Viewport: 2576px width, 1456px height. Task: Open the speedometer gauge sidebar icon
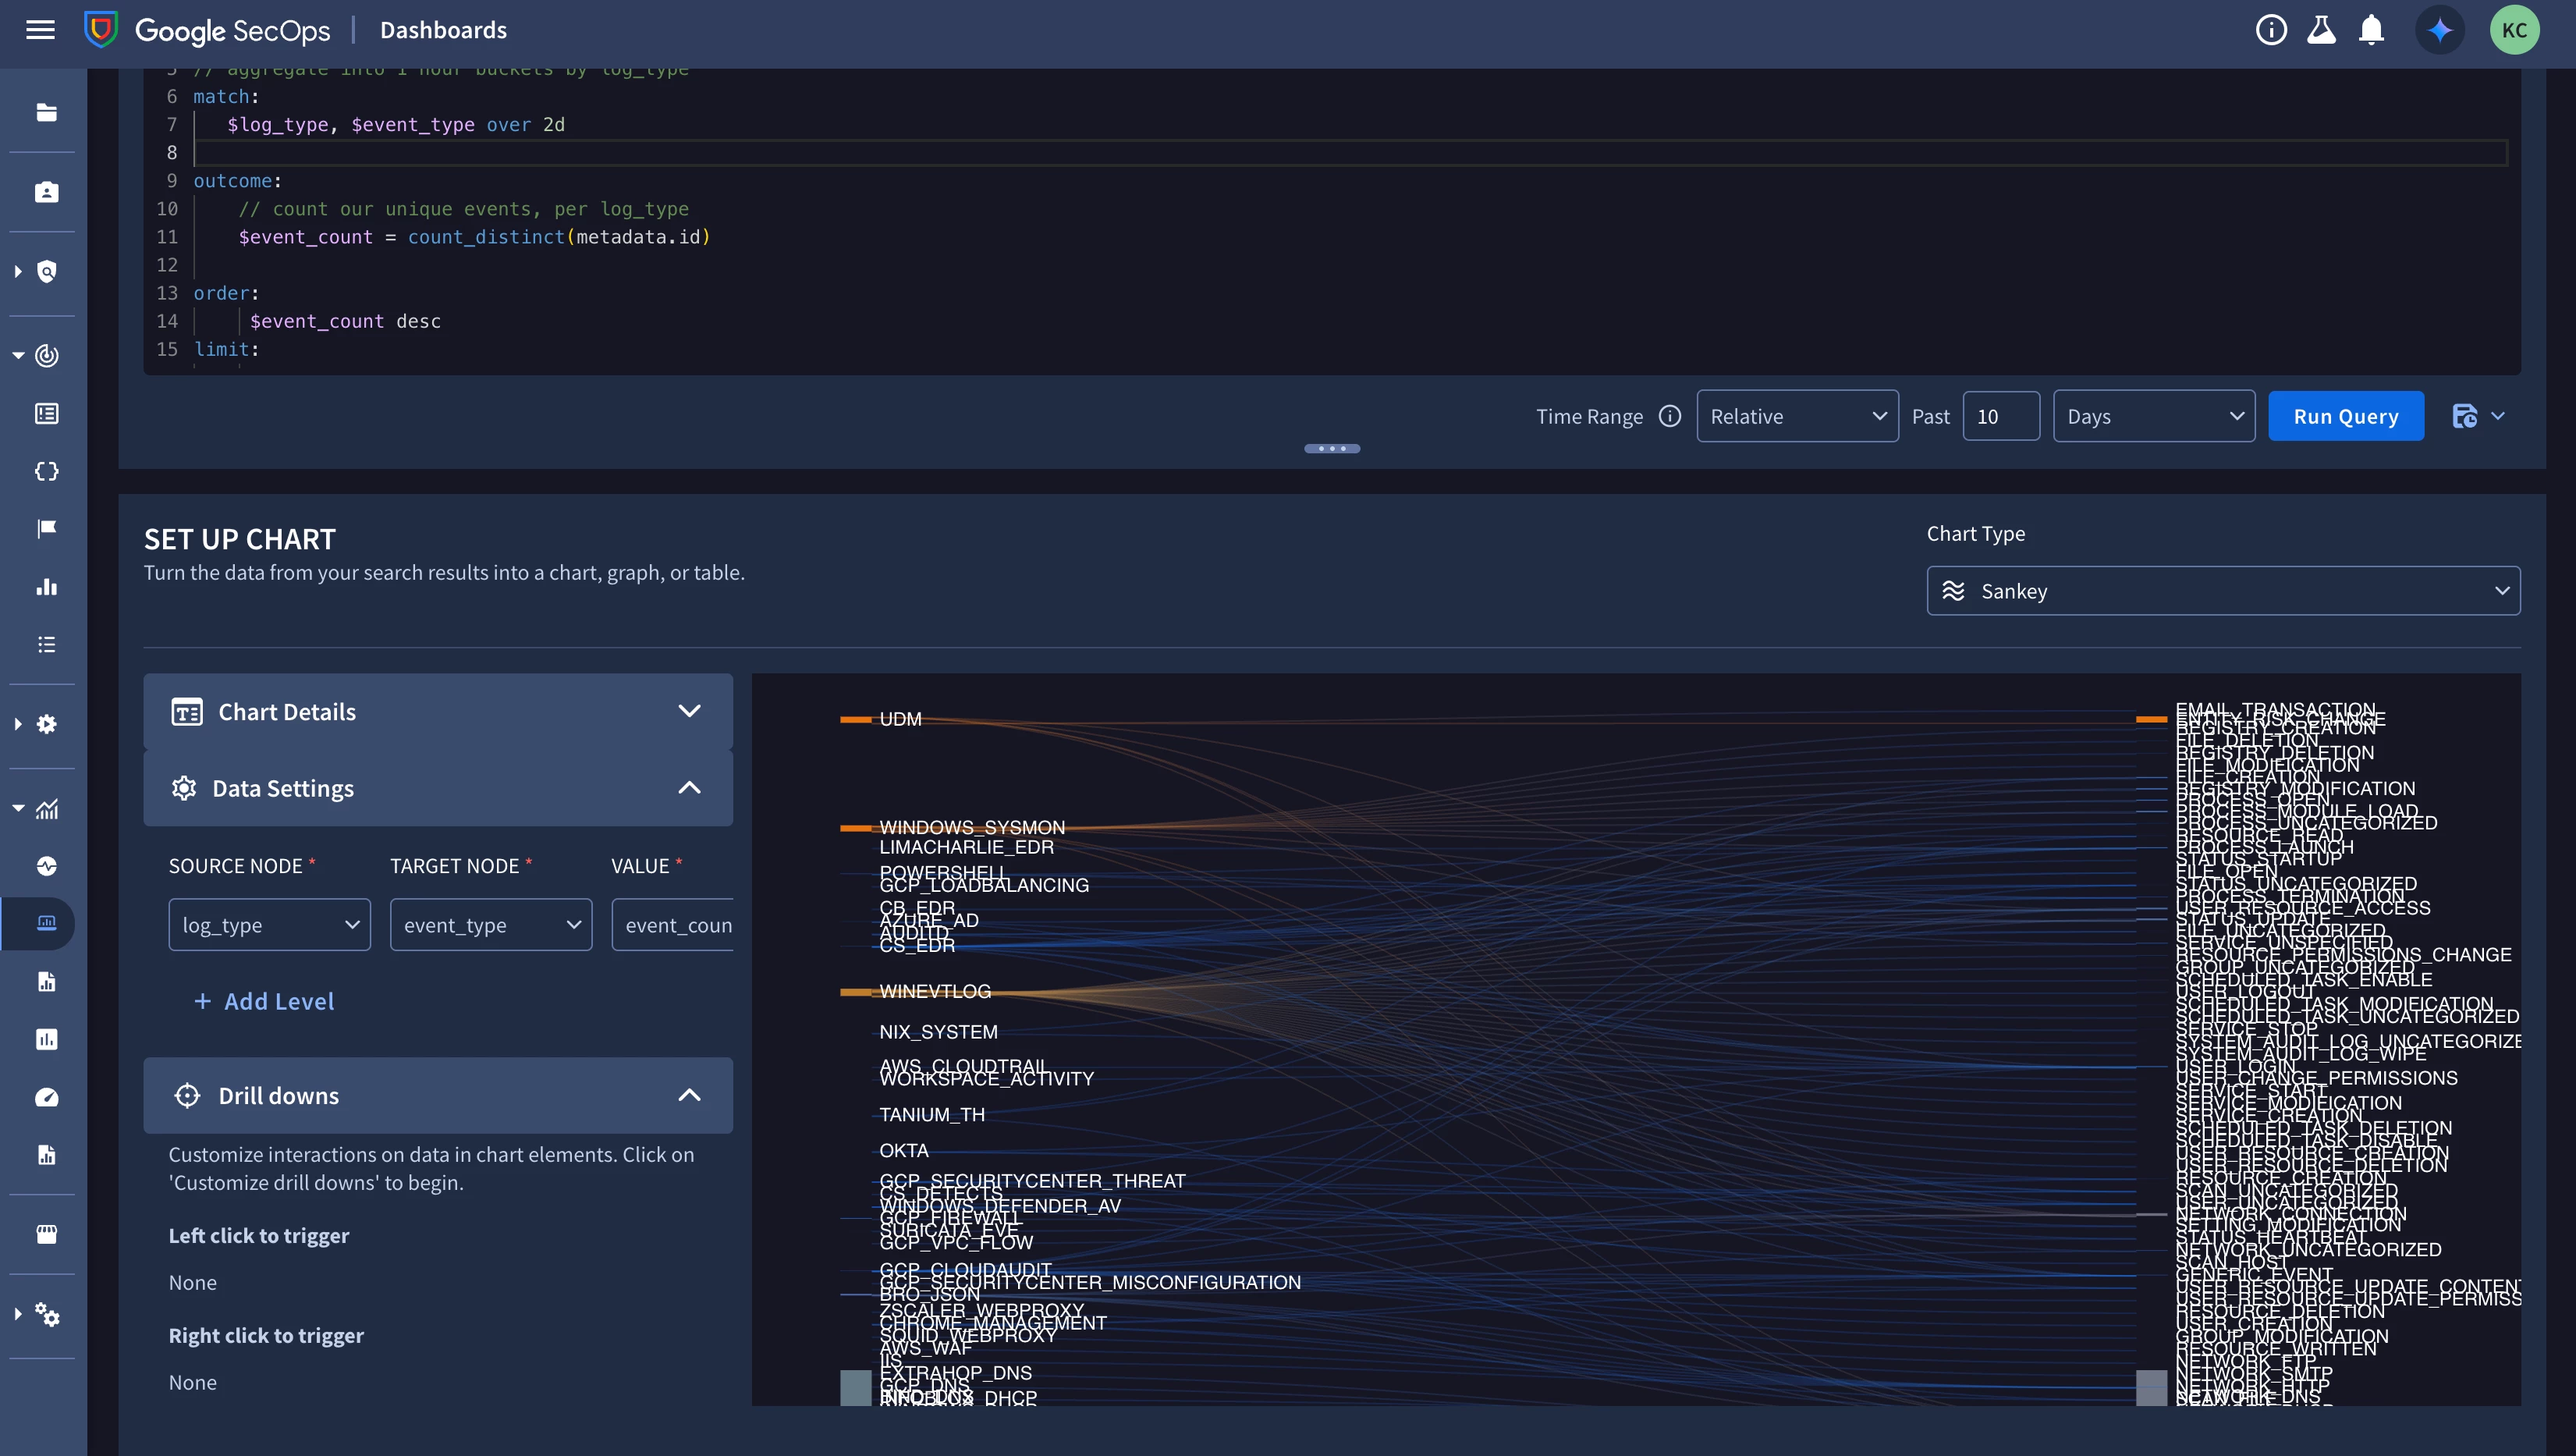tap(47, 1097)
